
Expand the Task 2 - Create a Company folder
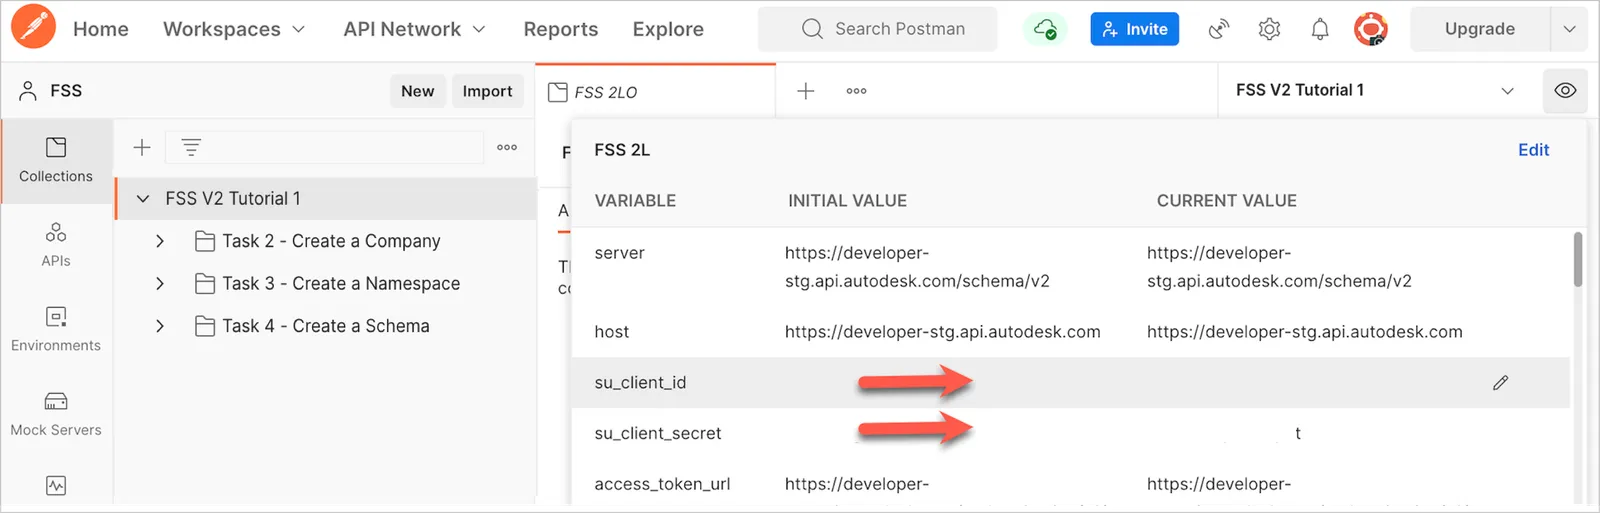coord(160,241)
